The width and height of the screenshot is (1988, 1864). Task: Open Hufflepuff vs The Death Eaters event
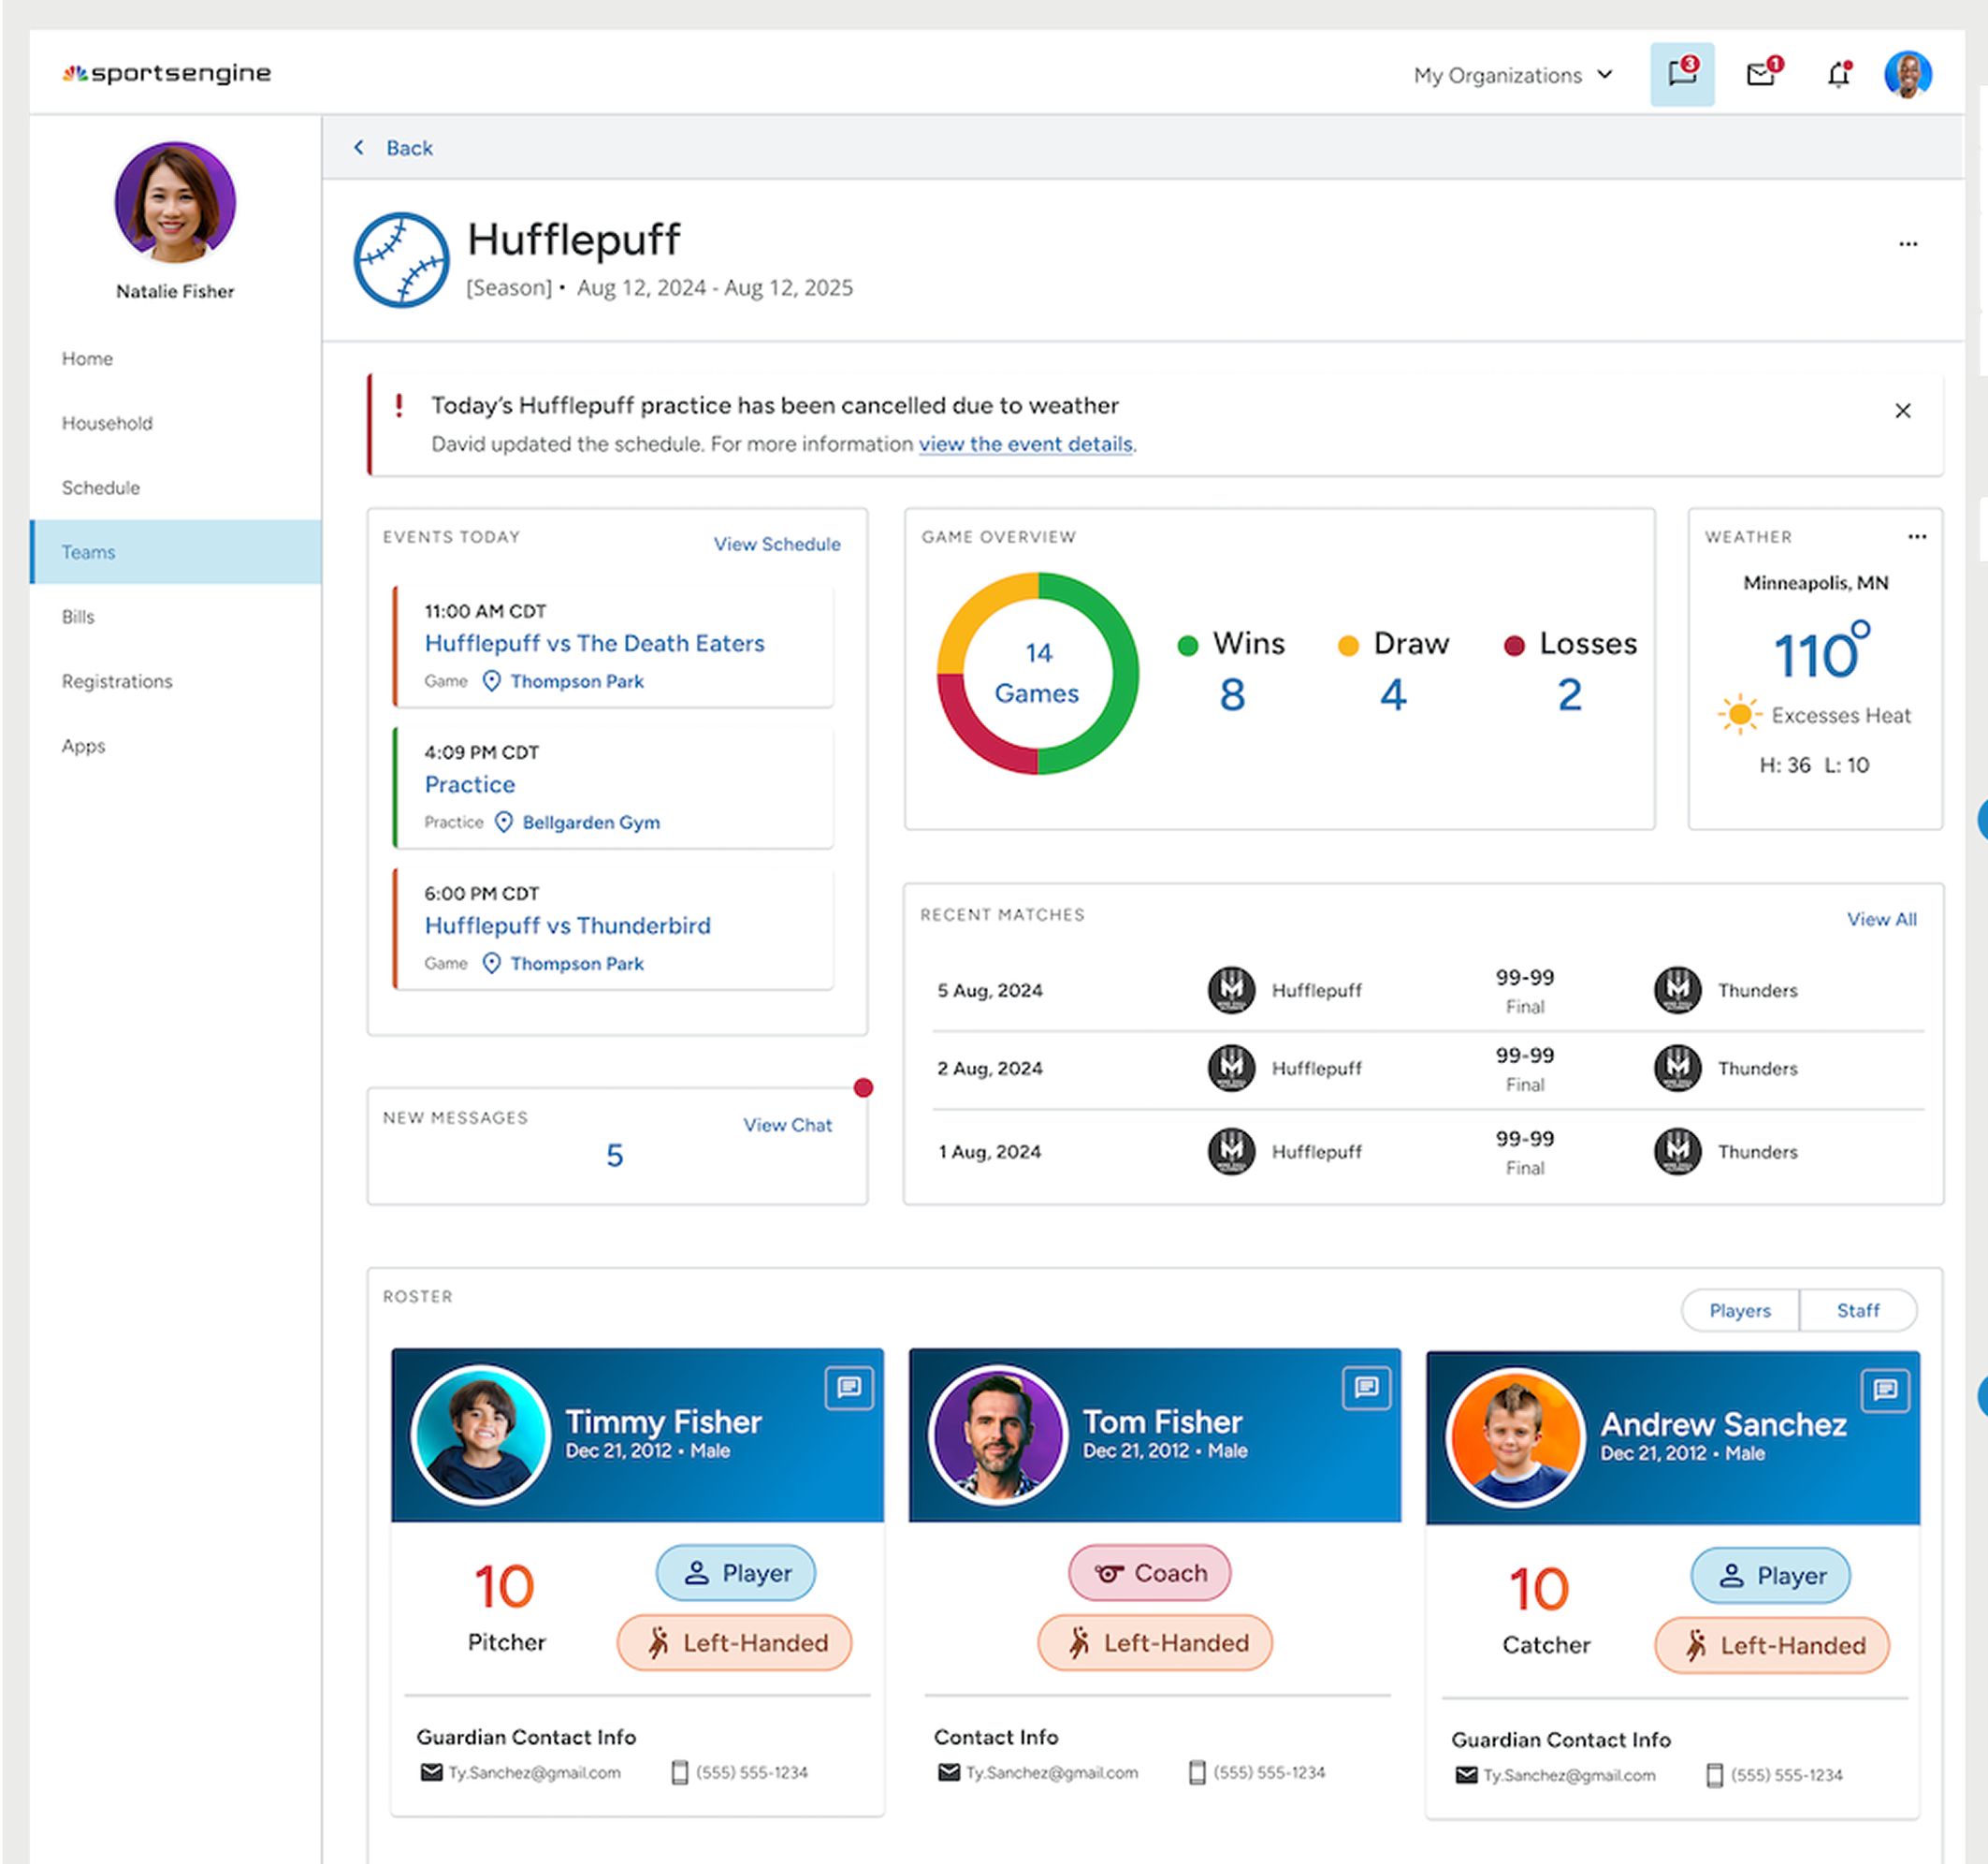point(594,643)
